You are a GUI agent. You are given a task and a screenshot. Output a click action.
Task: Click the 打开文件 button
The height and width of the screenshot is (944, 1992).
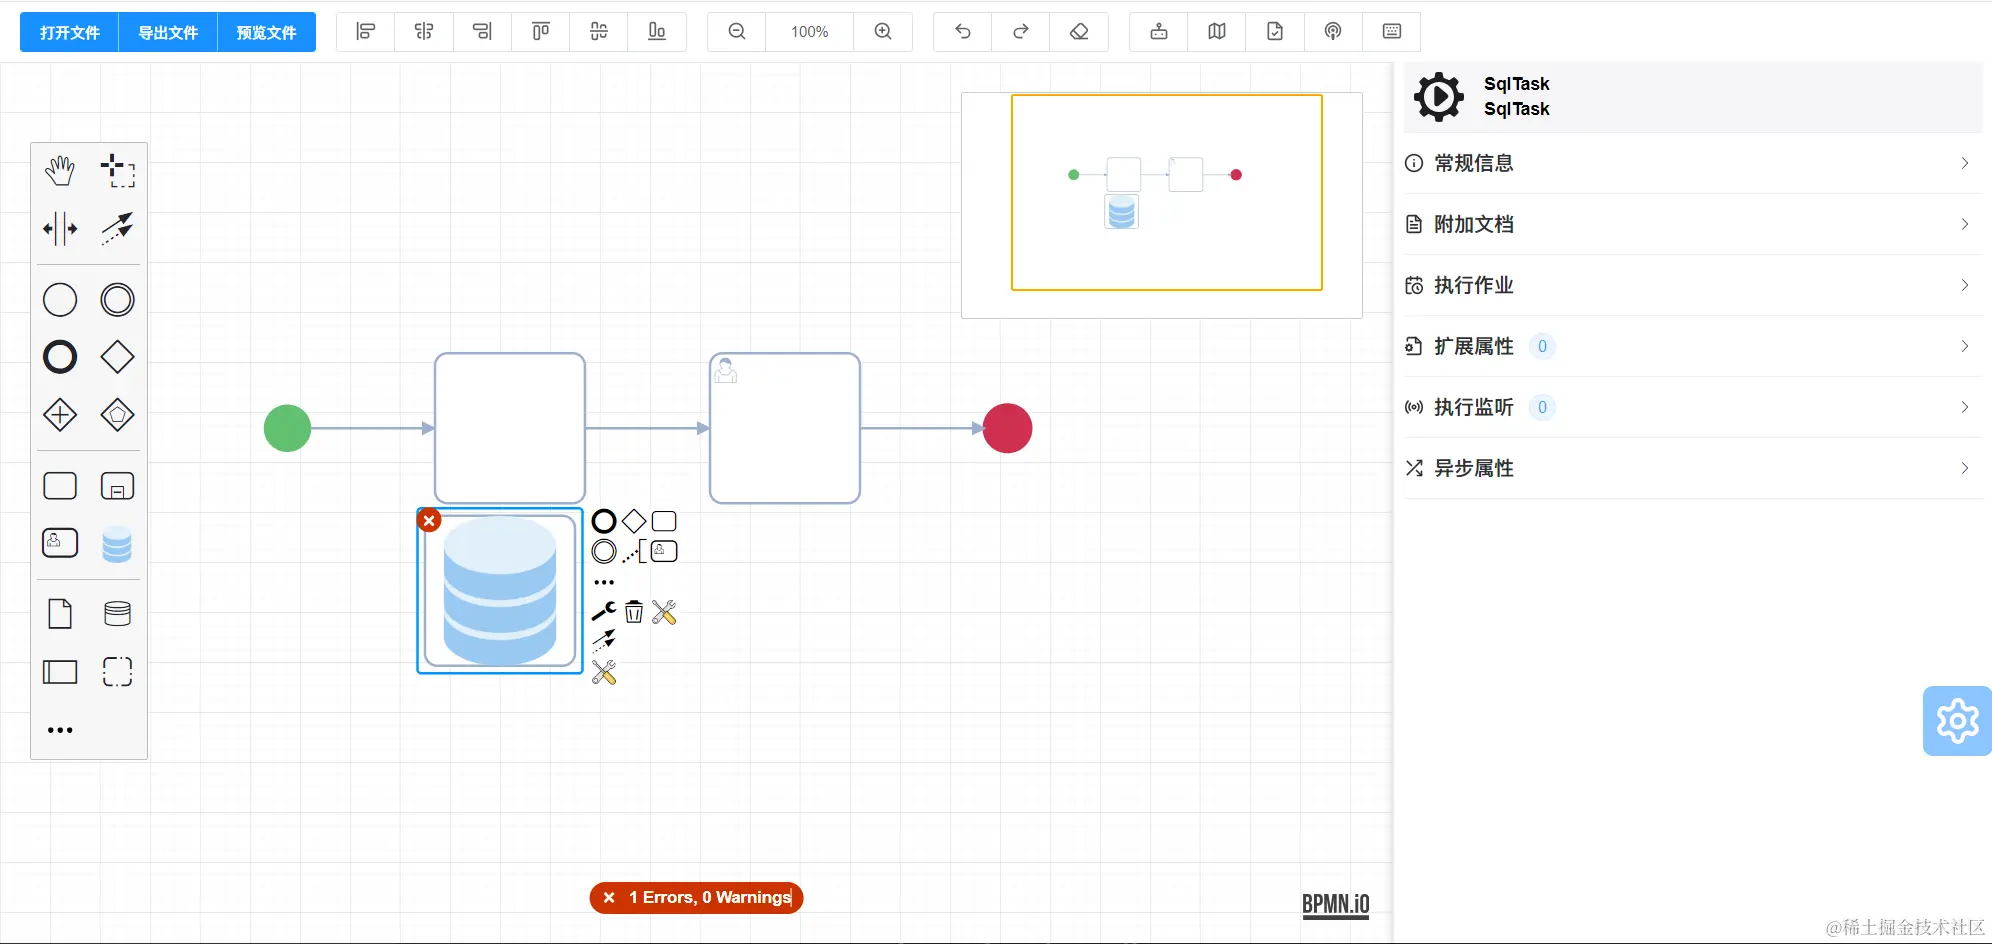click(69, 32)
